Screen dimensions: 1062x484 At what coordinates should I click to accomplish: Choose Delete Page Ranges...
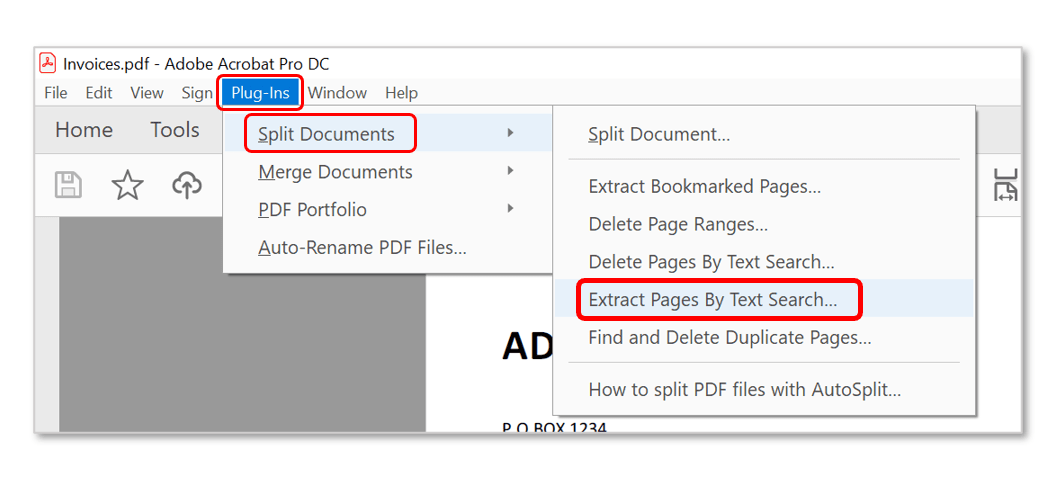pyautogui.click(x=764, y=224)
